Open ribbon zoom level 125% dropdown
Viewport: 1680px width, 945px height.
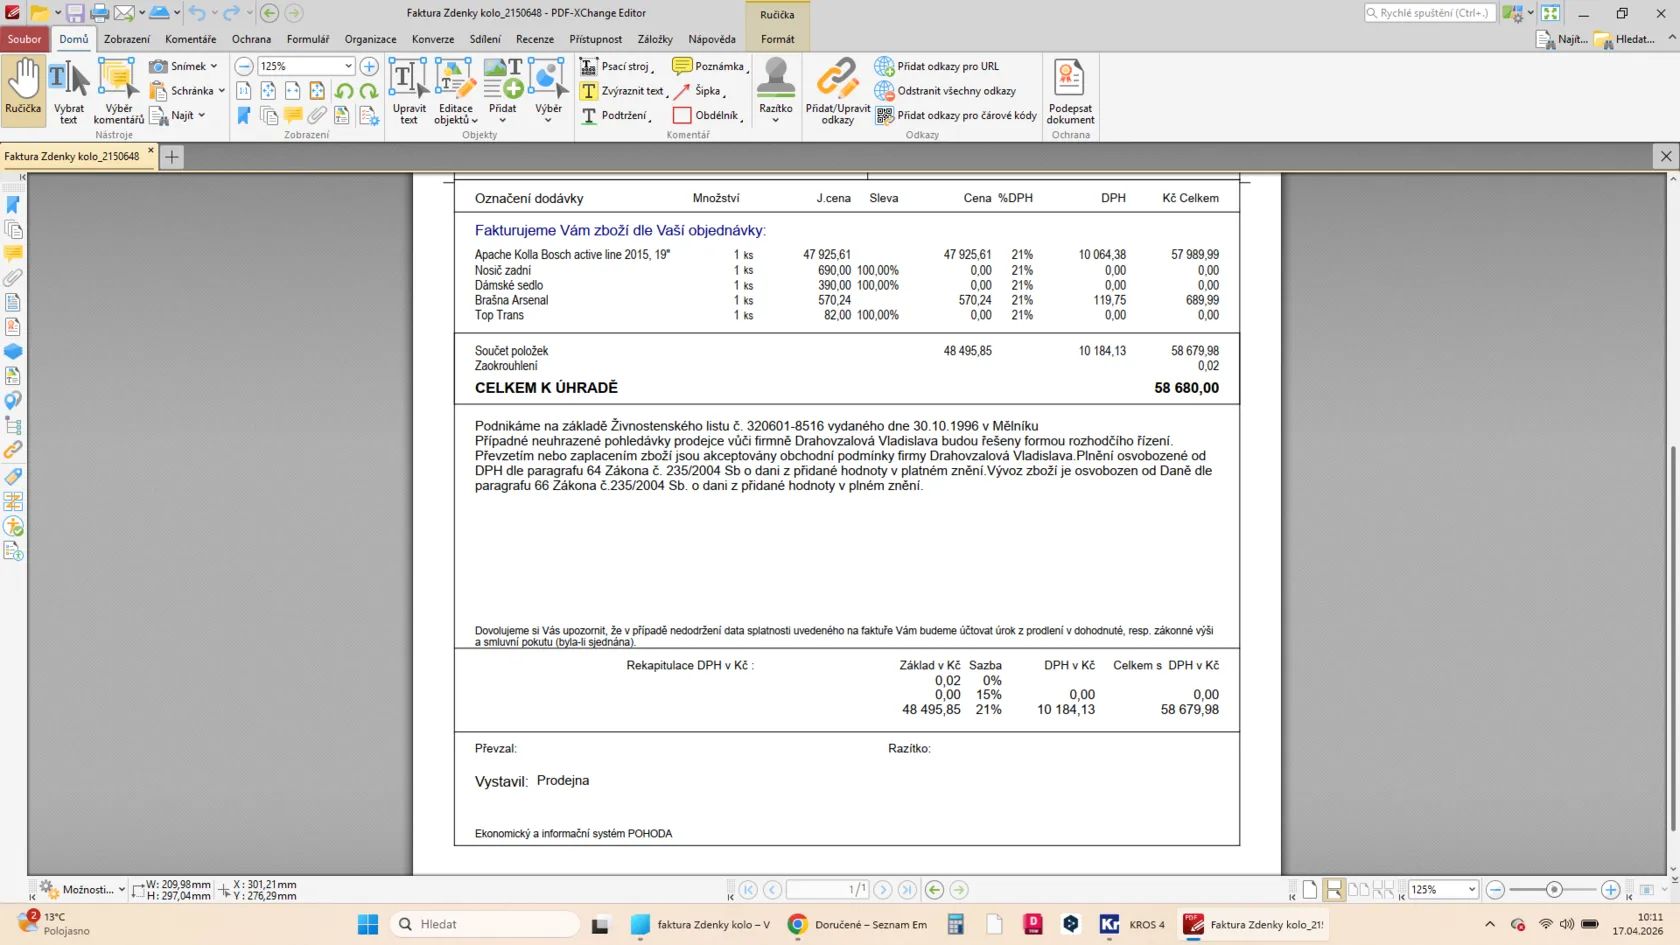pos(348,66)
